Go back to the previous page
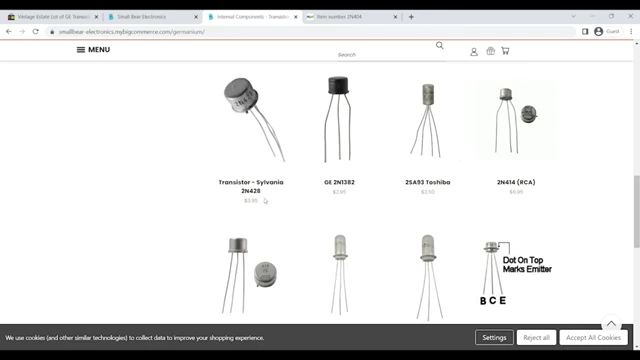The height and width of the screenshot is (360, 640). coord(9,31)
